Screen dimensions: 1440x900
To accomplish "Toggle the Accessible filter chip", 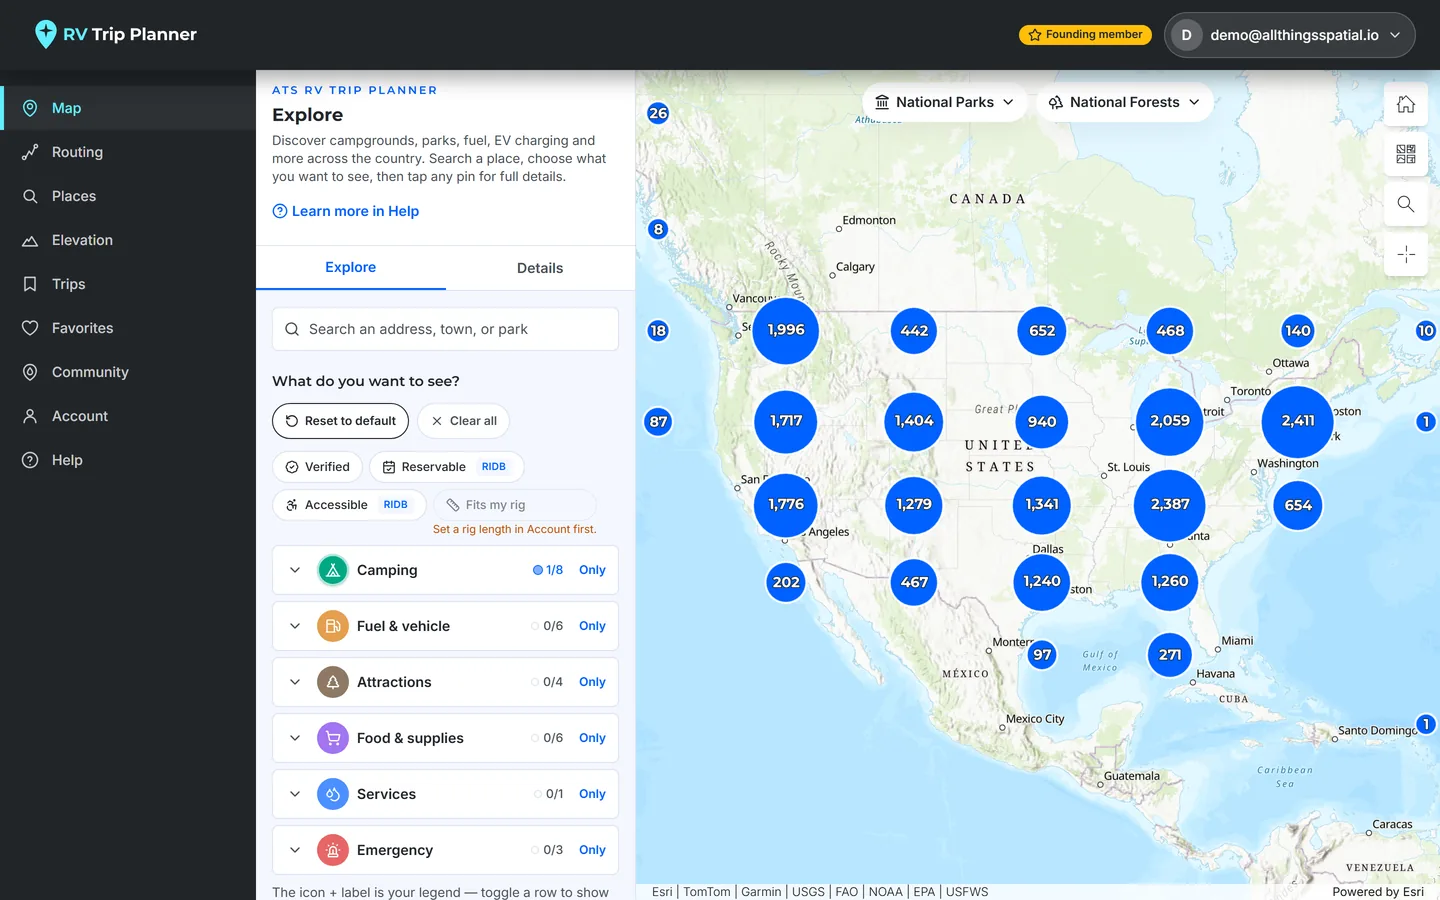I will (x=349, y=505).
